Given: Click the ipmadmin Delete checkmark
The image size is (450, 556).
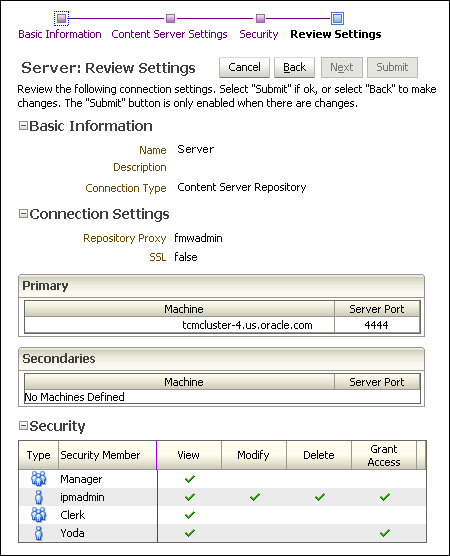Looking at the screenshot, I should 320,497.
